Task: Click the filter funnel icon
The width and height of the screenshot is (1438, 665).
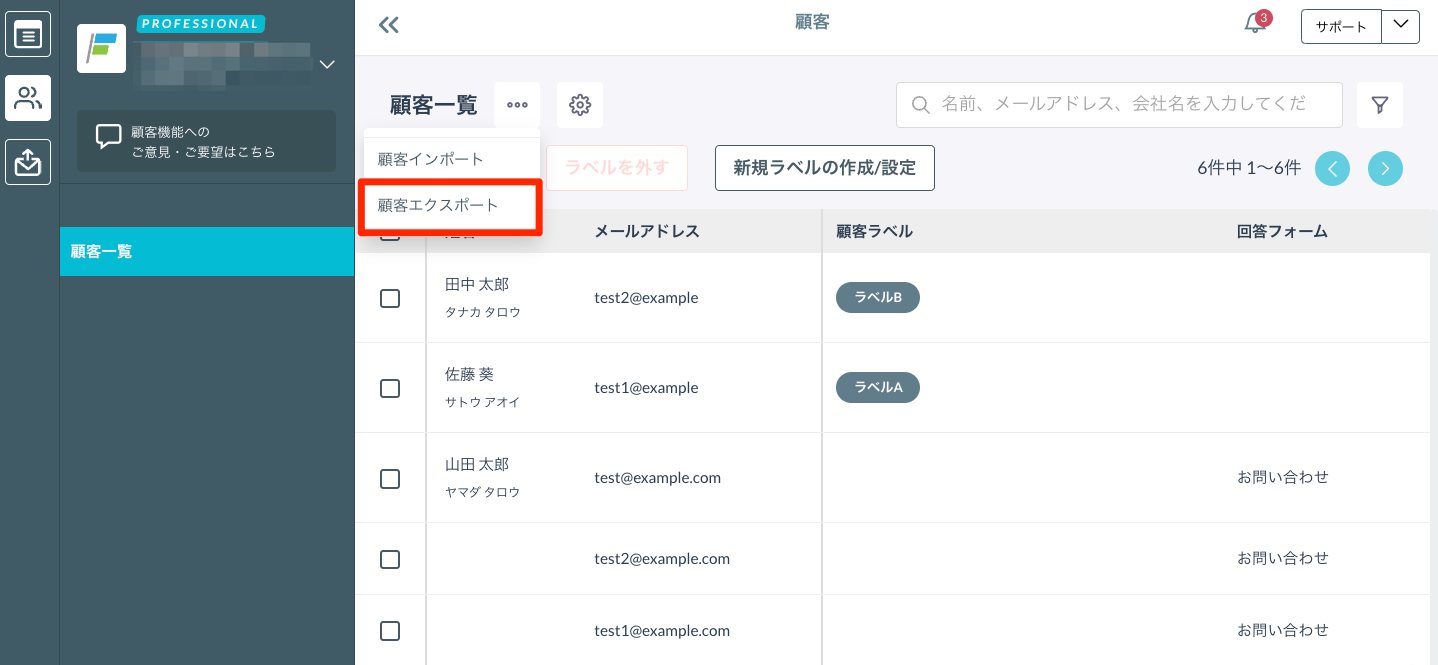Action: pyautogui.click(x=1380, y=105)
